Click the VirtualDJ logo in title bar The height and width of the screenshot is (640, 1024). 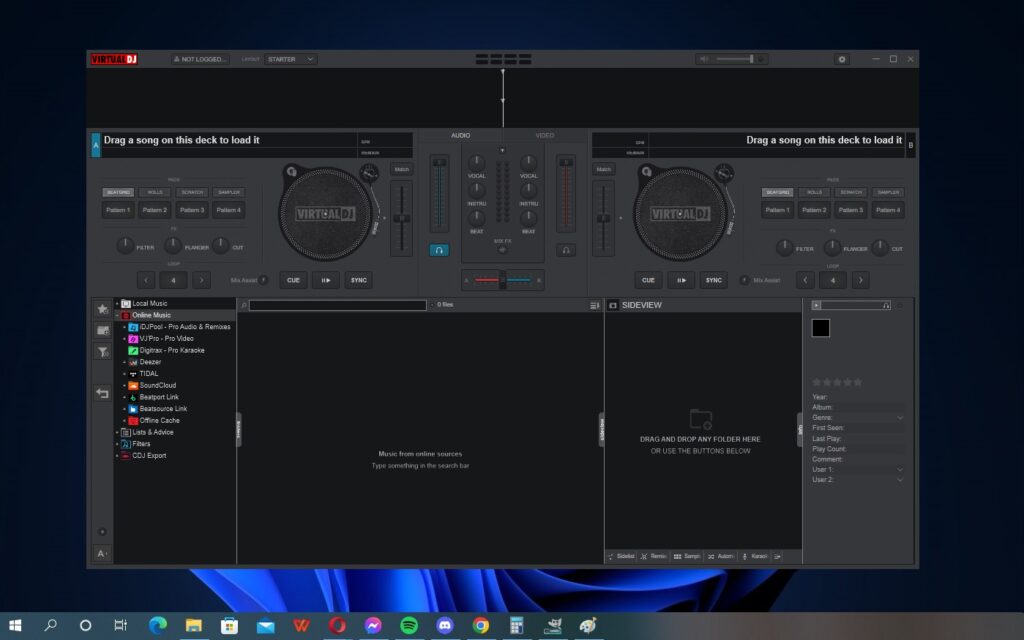tap(114, 59)
